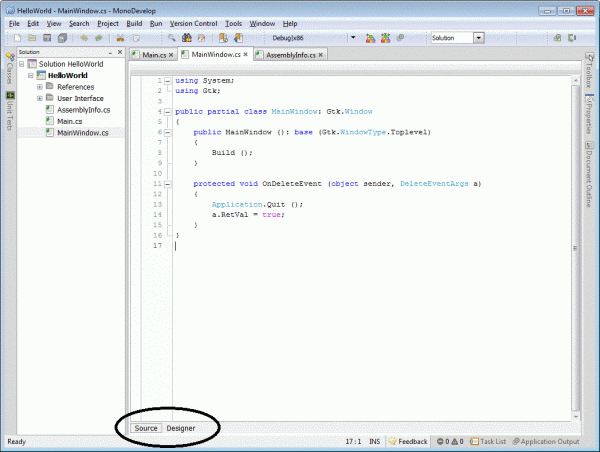Viewport: 600px width, 452px height.
Task: Open the Solution combo box dropdown
Action: 479,38
